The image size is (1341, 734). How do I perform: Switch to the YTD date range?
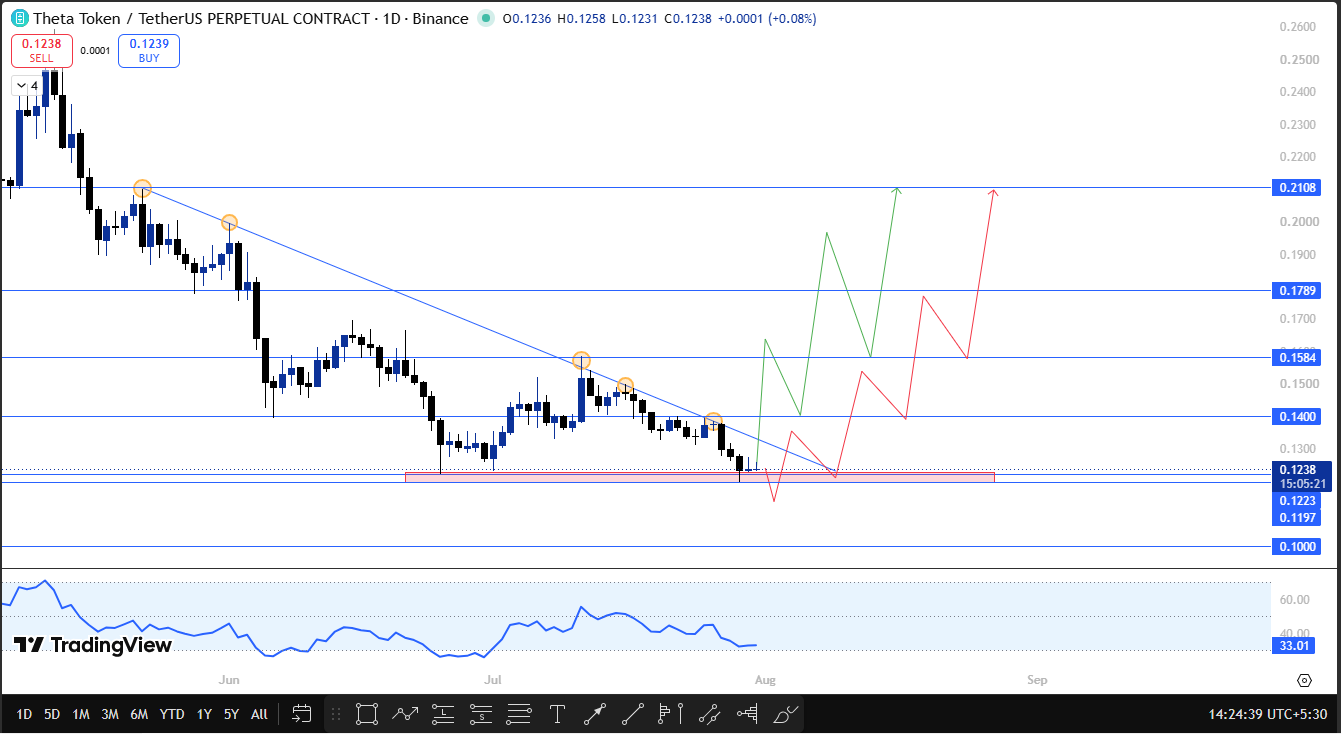tap(172, 714)
